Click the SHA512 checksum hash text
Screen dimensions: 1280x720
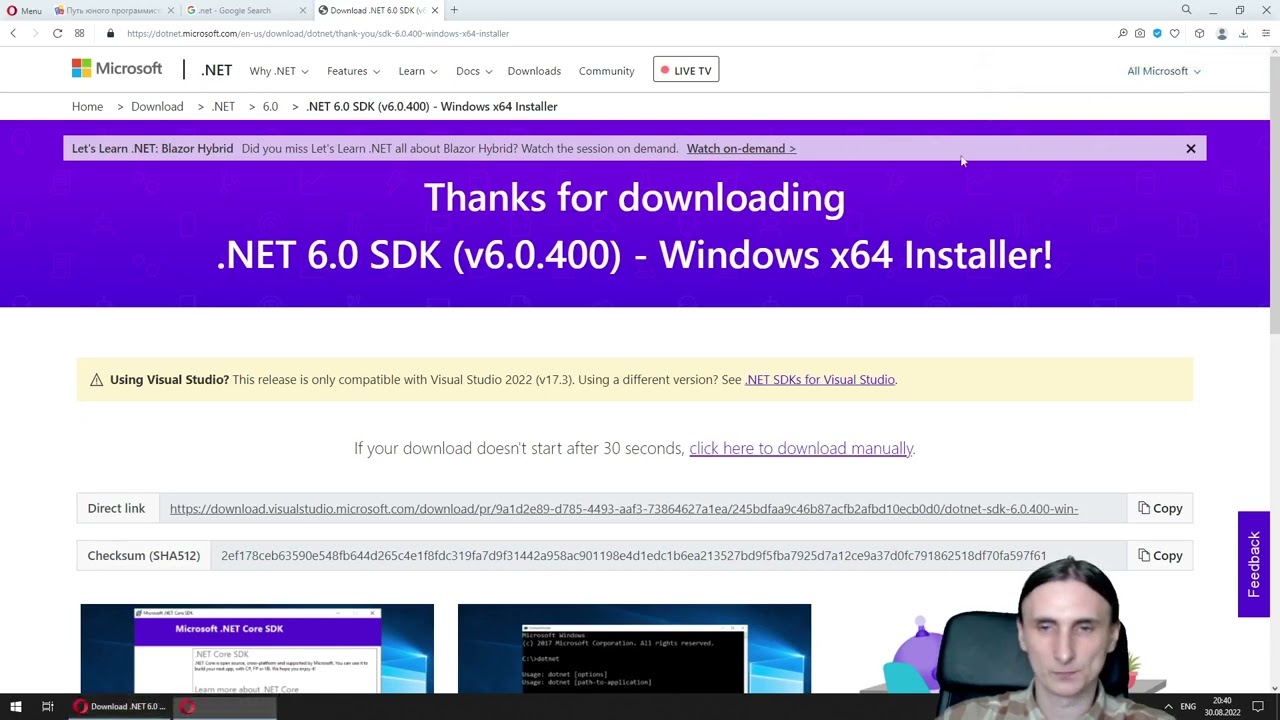click(633, 555)
